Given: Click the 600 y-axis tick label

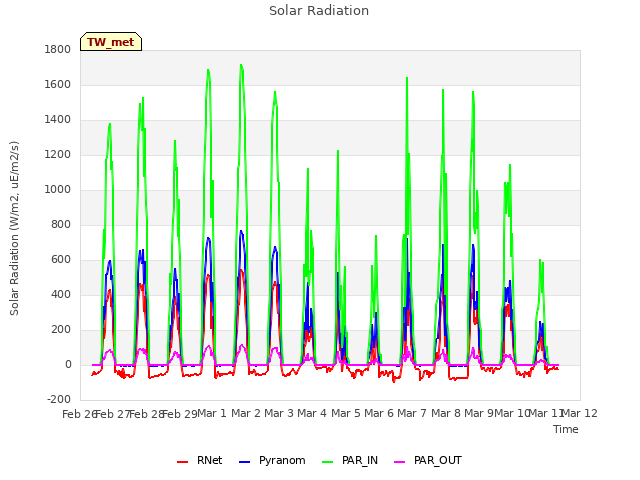Looking at the screenshot, I should (x=61, y=260).
